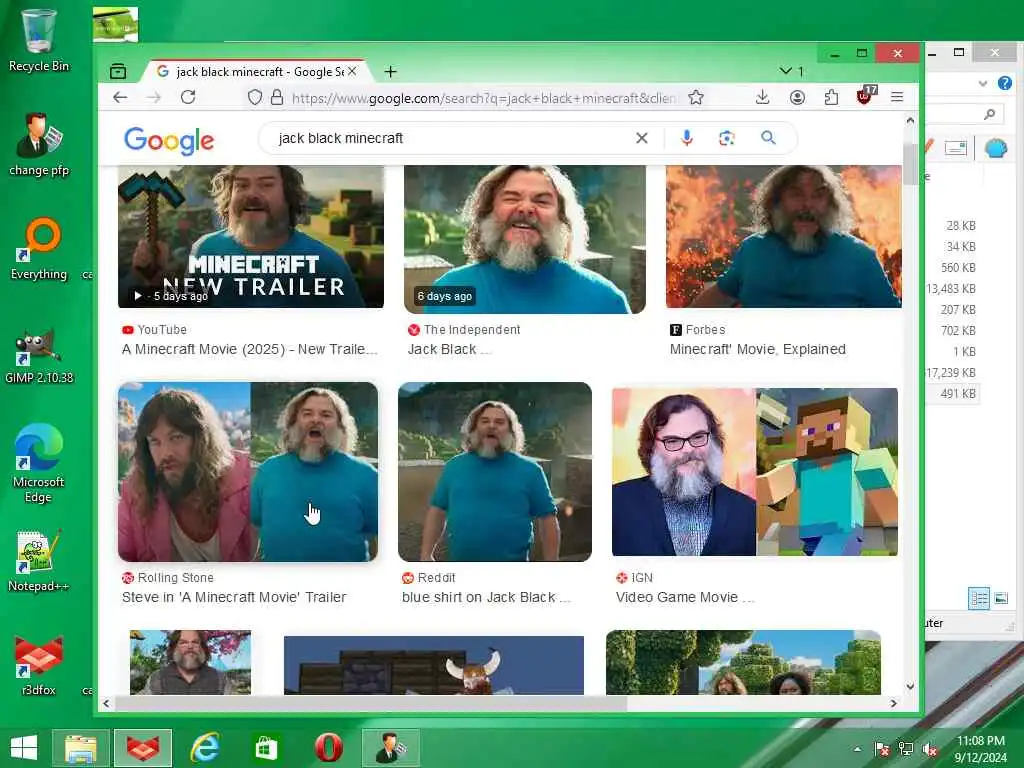Click the browser Back arrow
The width and height of the screenshot is (1024, 768).
[120, 97]
